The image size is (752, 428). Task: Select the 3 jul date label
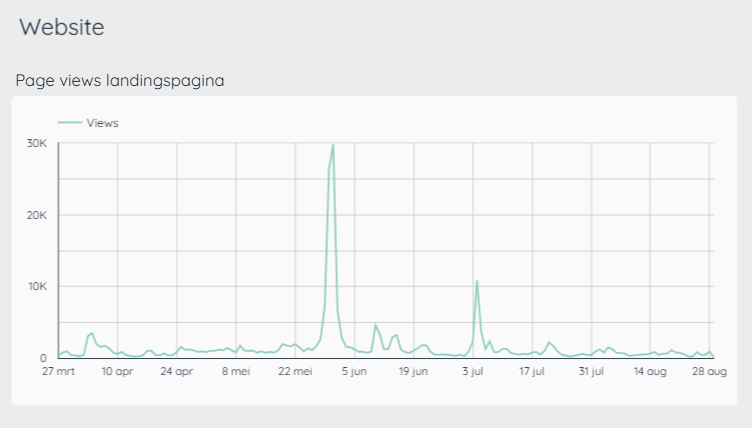(473, 371)
